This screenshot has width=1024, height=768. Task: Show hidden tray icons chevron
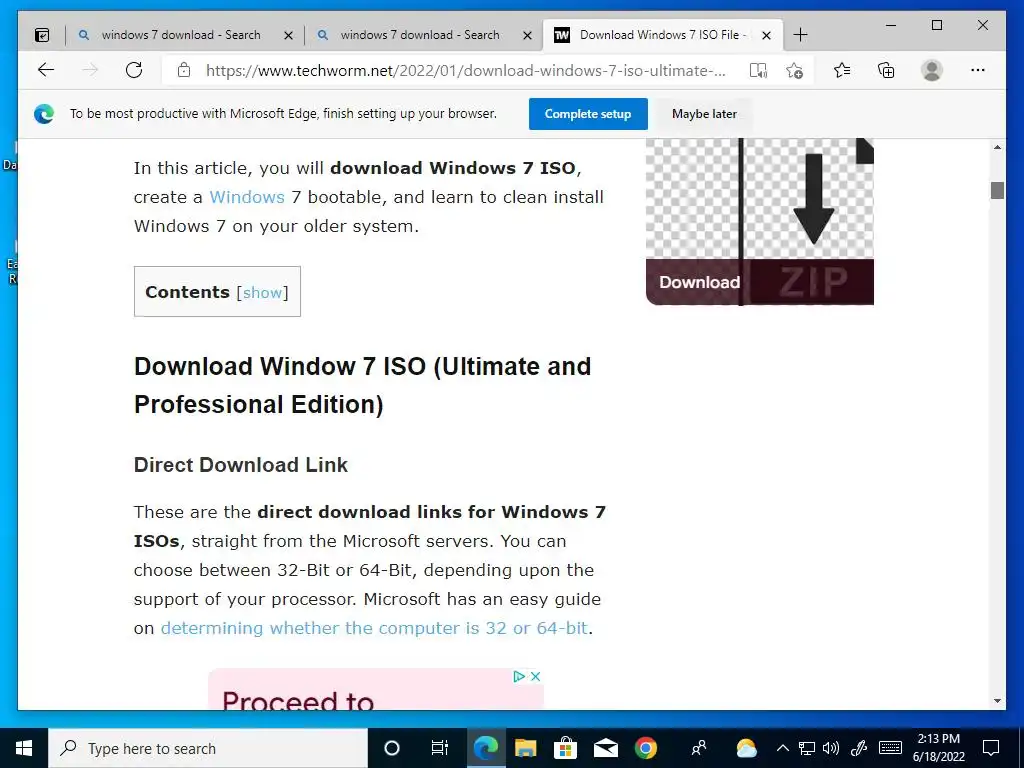pos(783,748)
